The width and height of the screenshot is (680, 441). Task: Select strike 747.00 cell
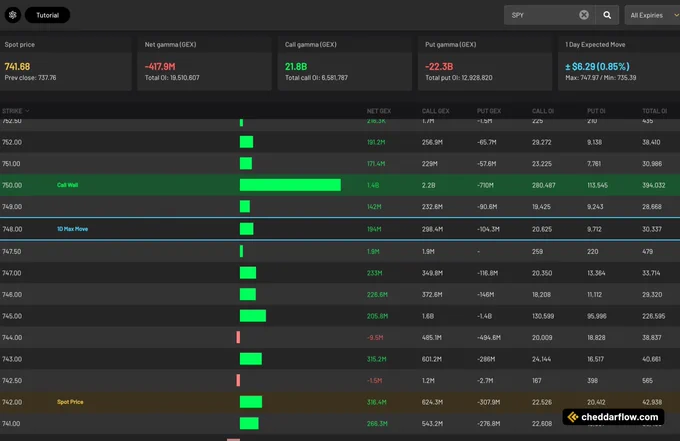tap(12, 273)
